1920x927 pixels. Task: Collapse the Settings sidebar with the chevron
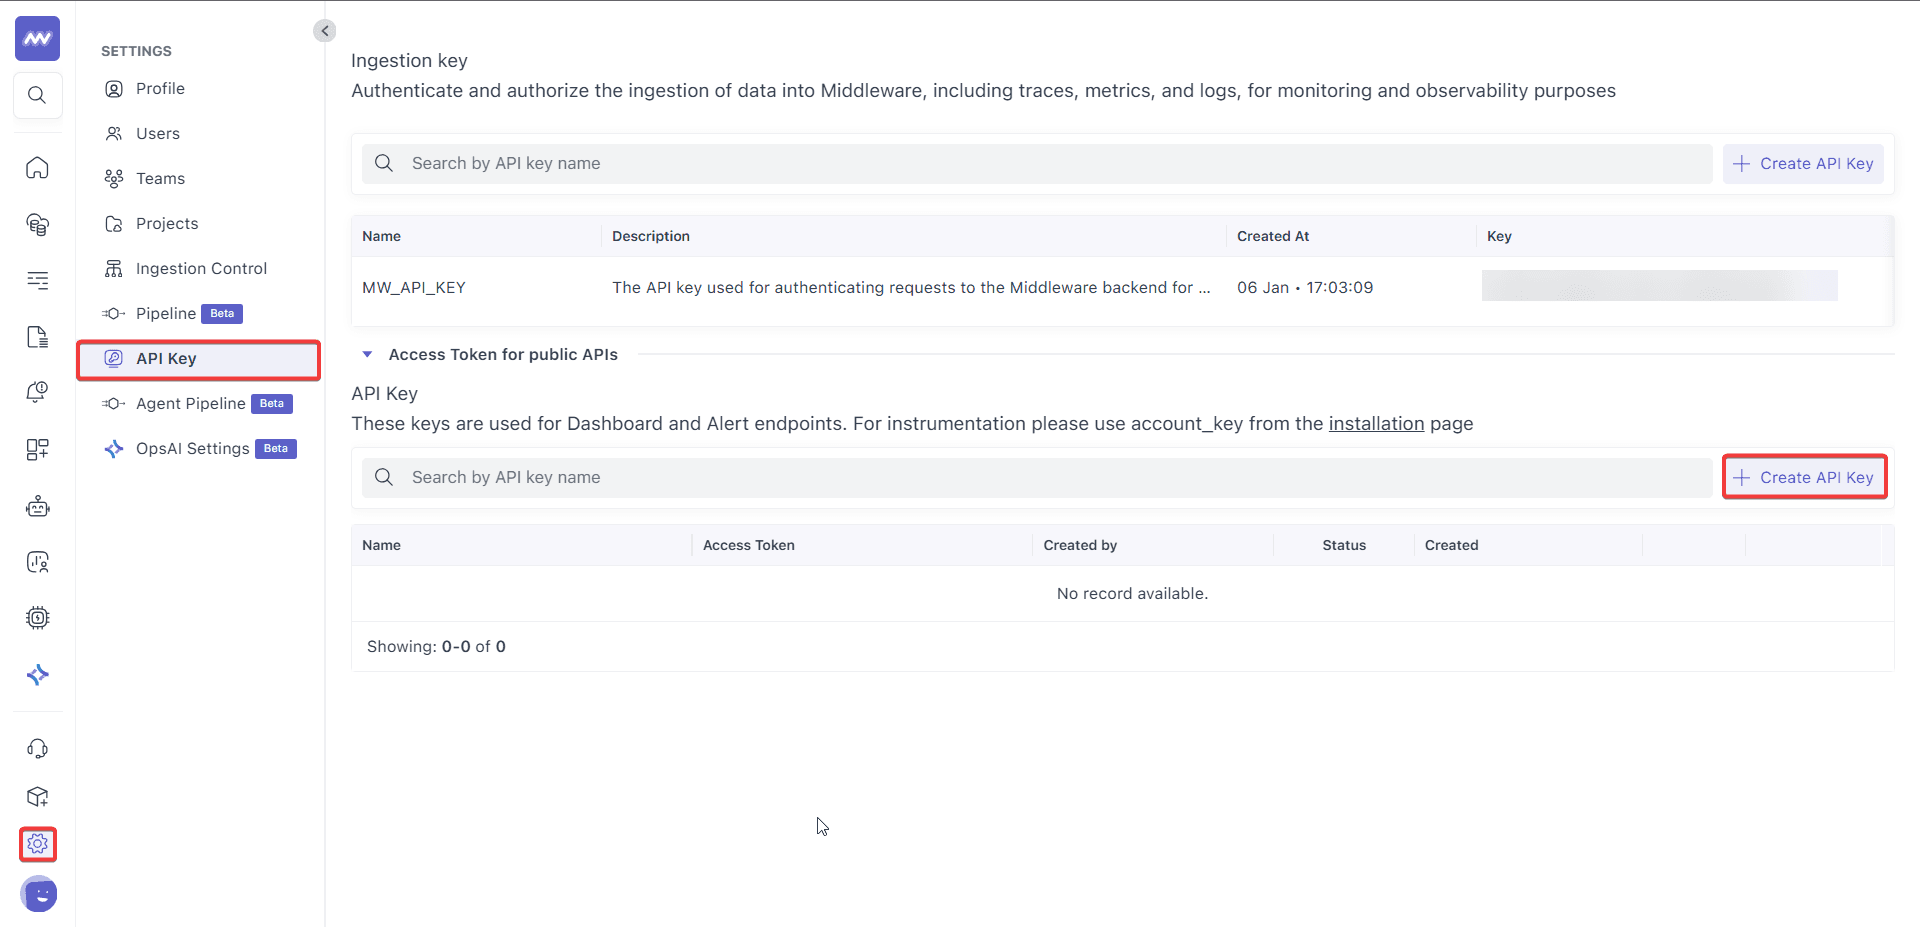click(324, 30)
